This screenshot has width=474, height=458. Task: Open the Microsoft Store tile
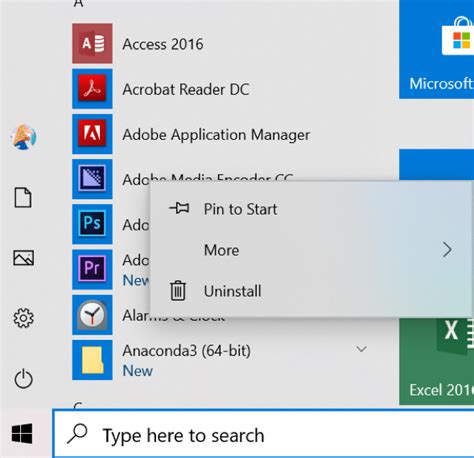[x=437, y=49]
